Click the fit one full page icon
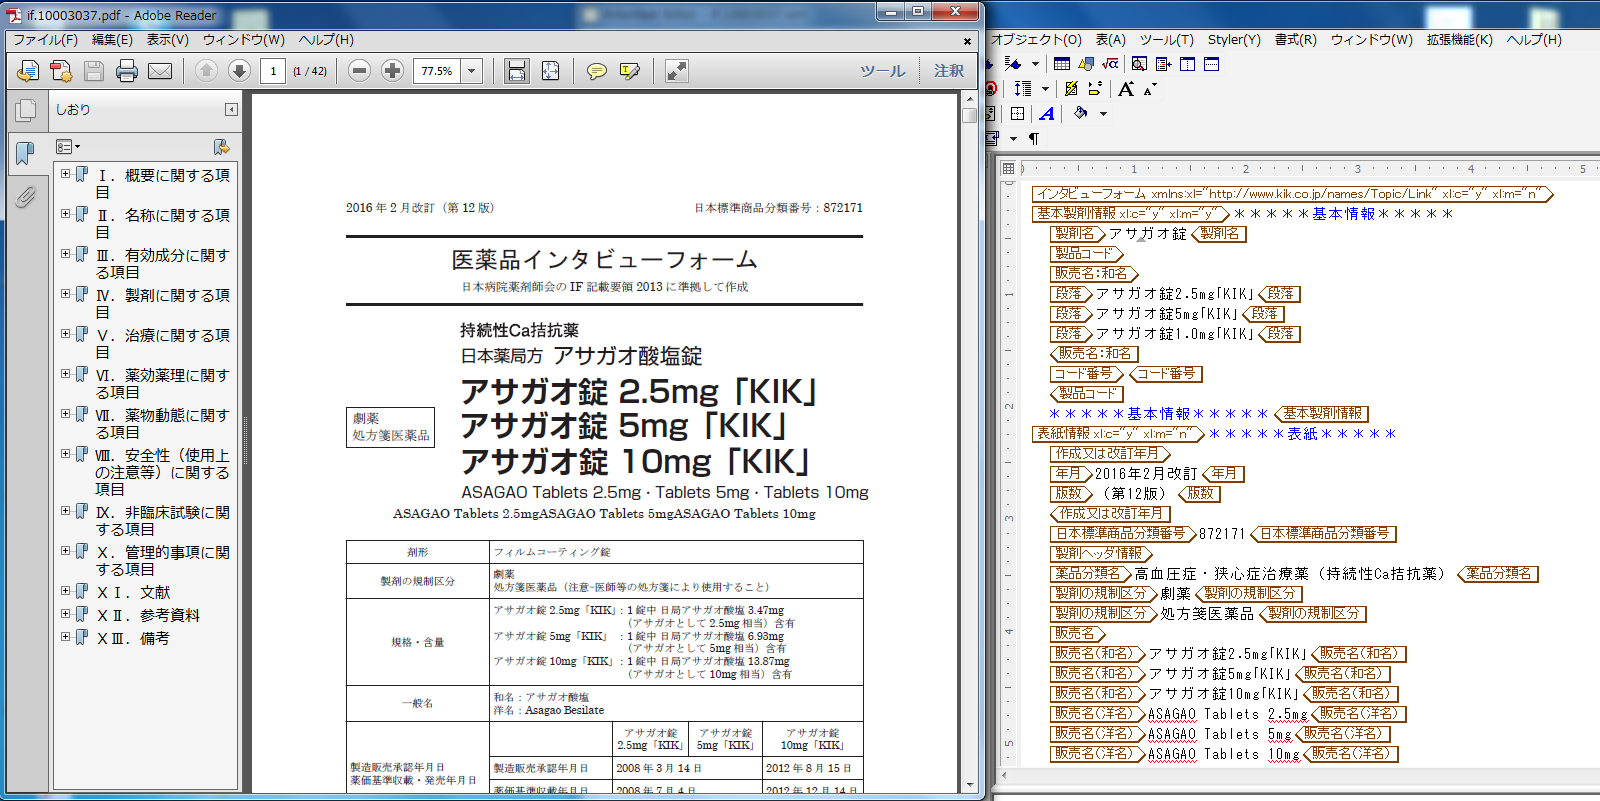Viewport: 1600px width, 801px height. (550, 71)
